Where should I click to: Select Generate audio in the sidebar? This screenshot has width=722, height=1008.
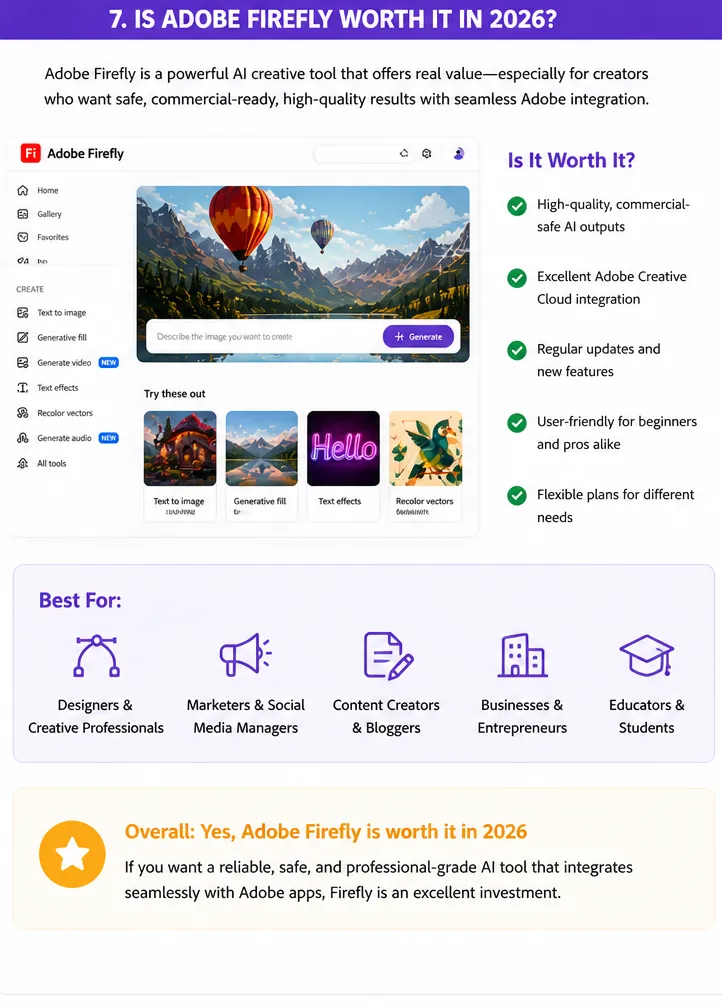[64, 438]
